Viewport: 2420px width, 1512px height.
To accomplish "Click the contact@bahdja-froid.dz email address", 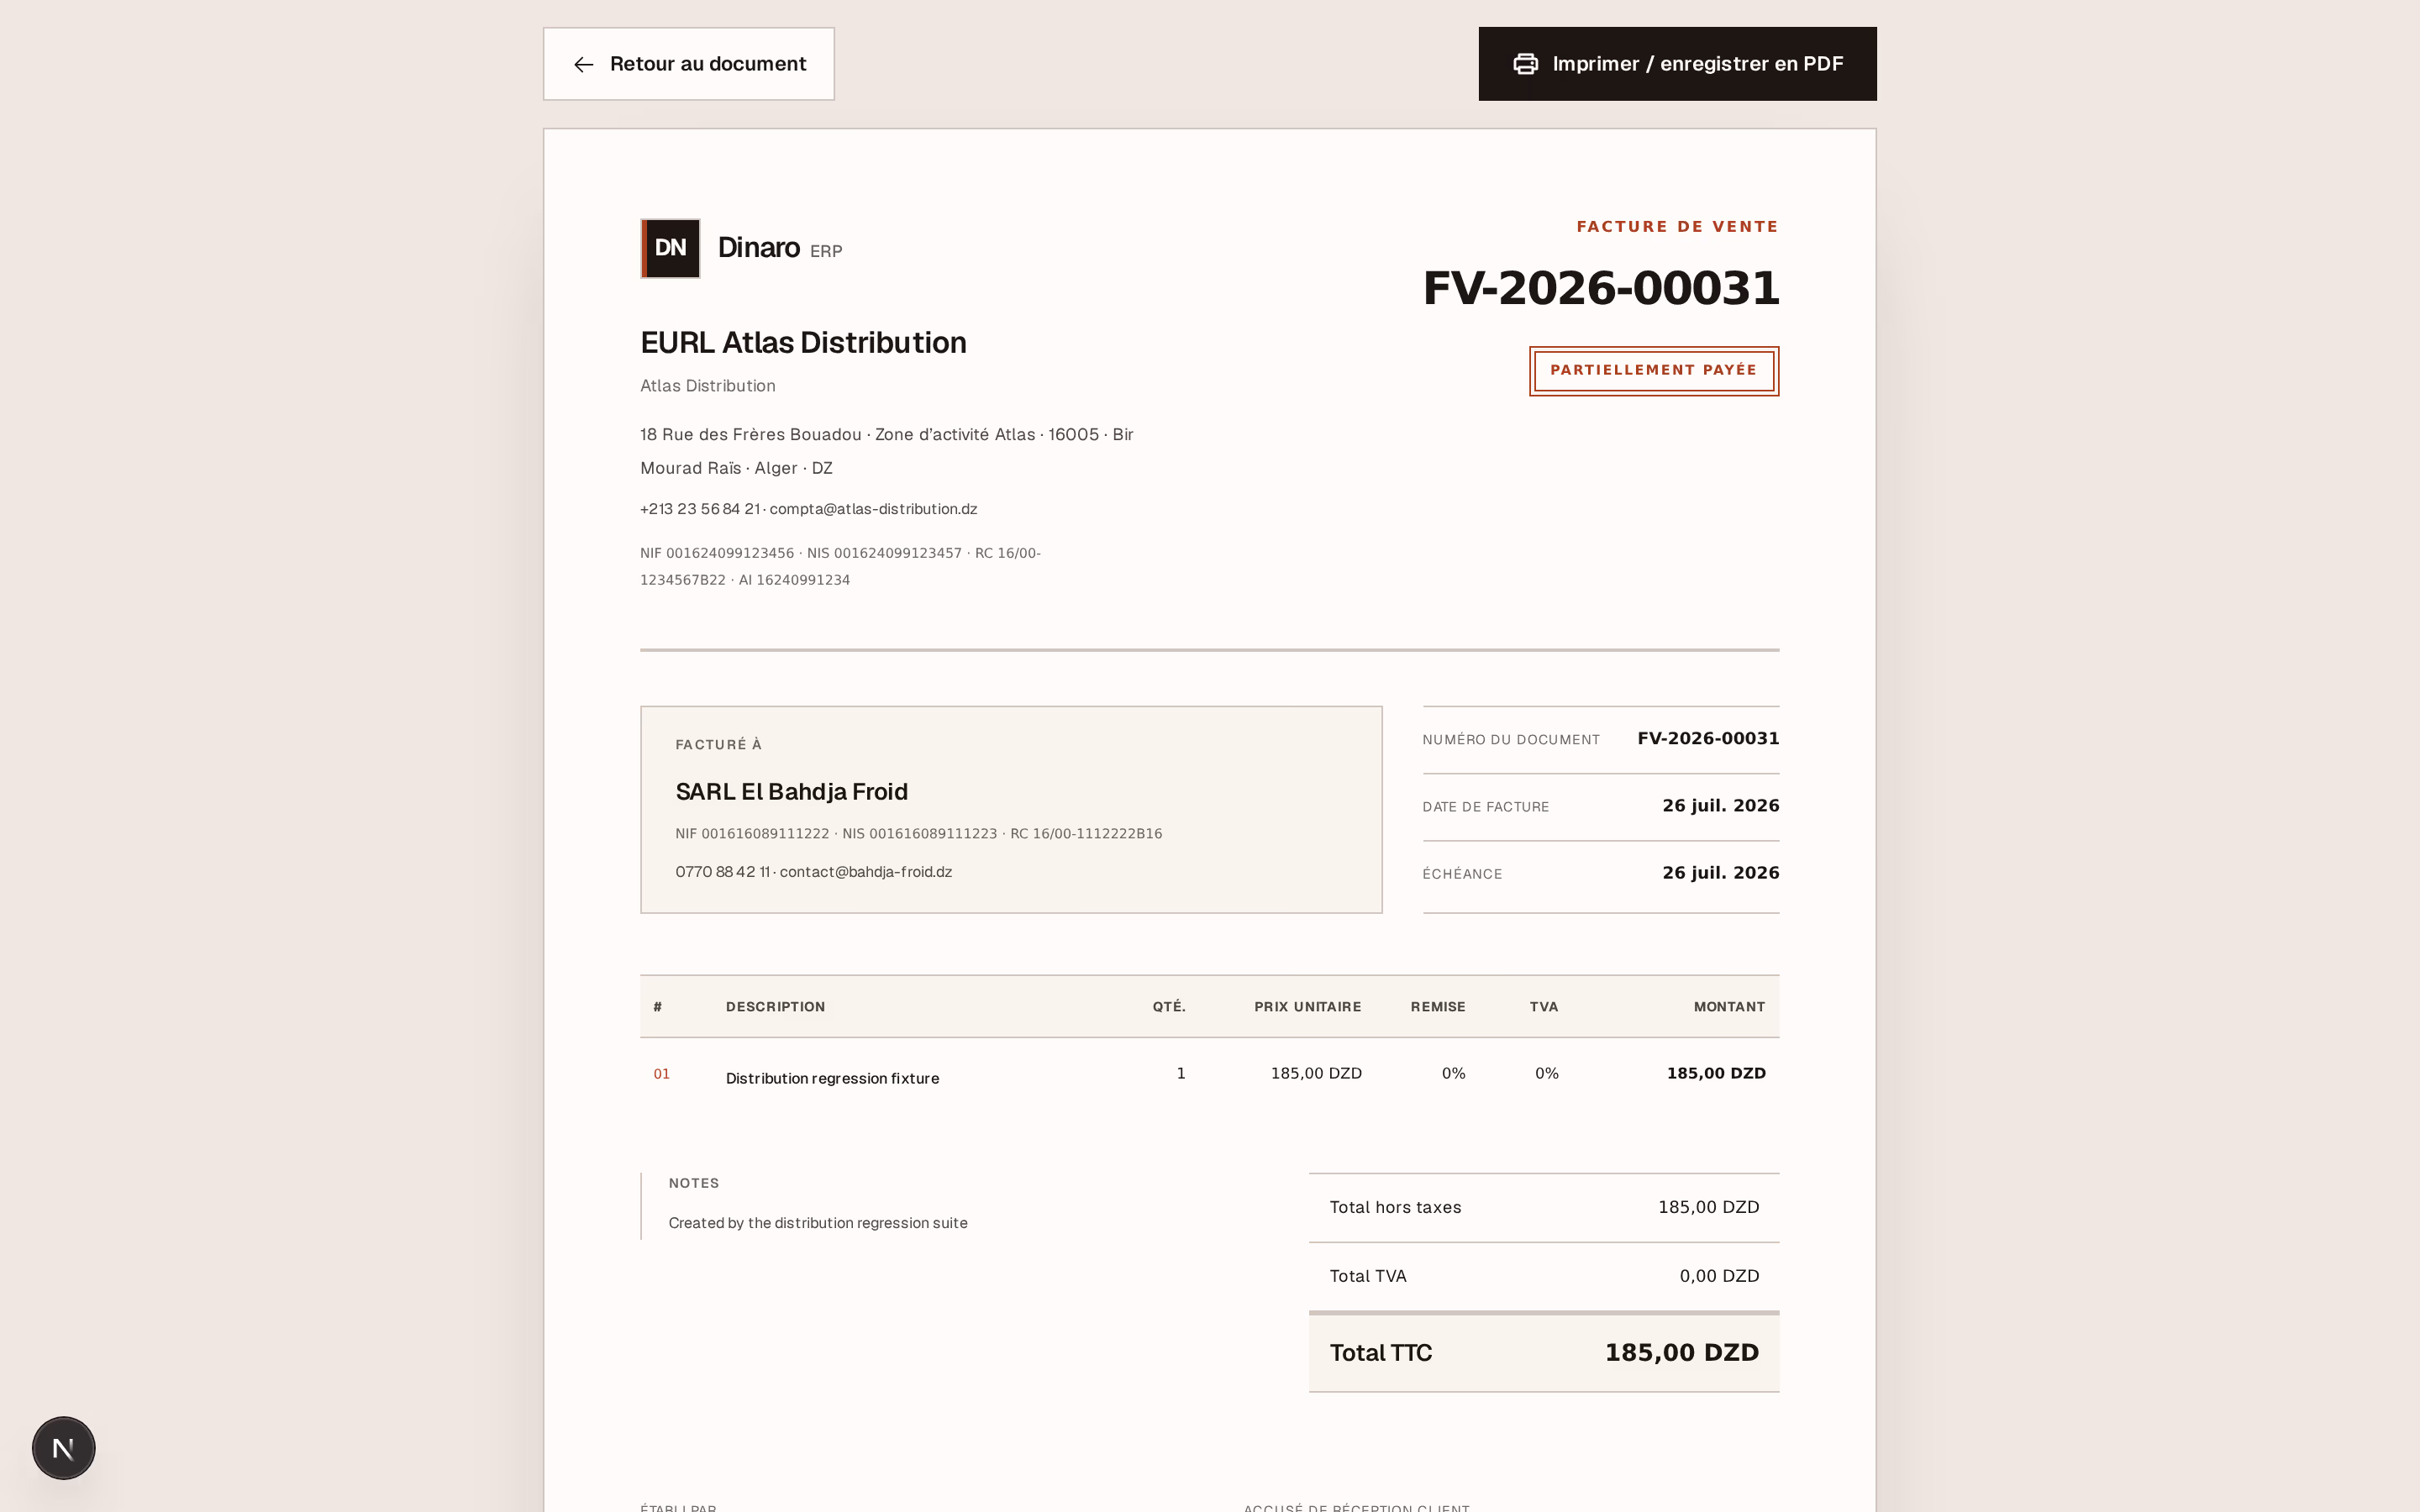I will coord(866,872).
